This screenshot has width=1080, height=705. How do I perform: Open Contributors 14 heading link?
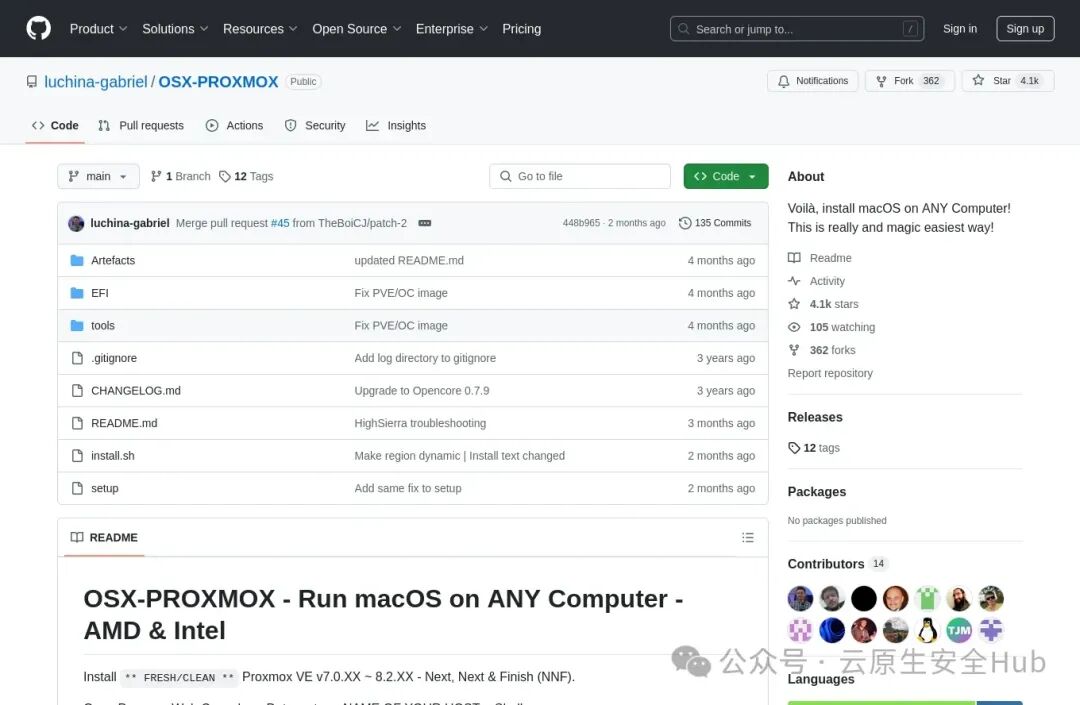(x=837, y=564)
